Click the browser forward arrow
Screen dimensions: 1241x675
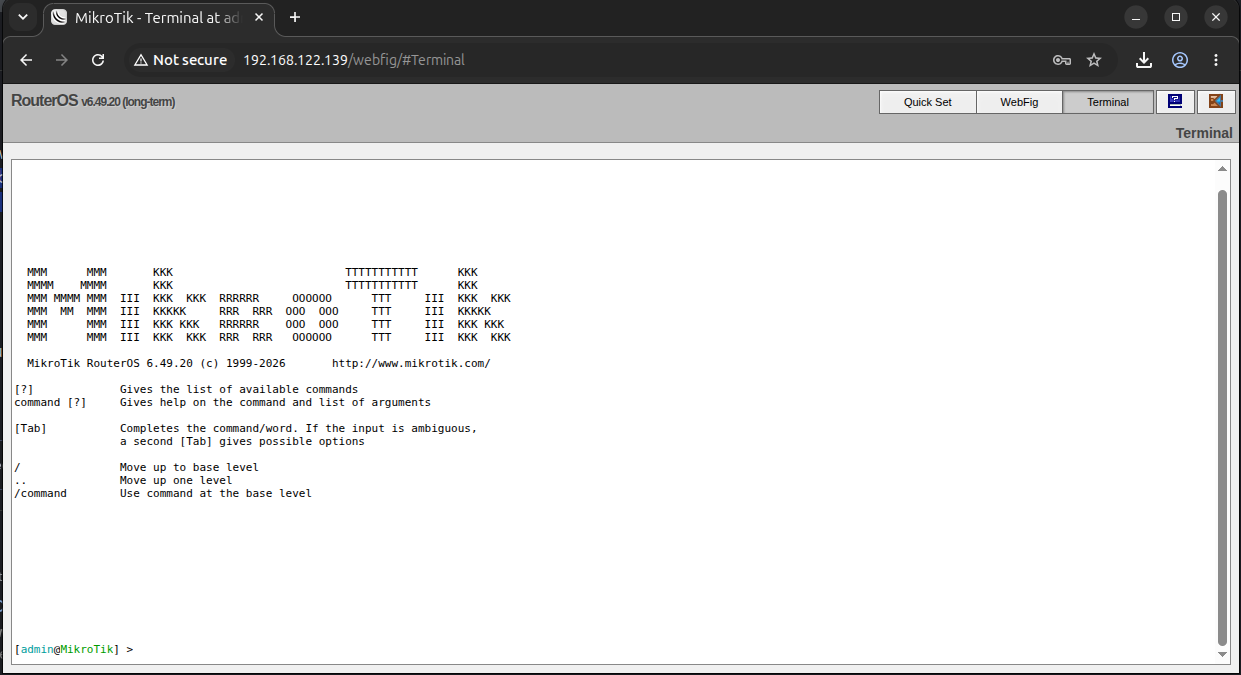click(62, 60)
